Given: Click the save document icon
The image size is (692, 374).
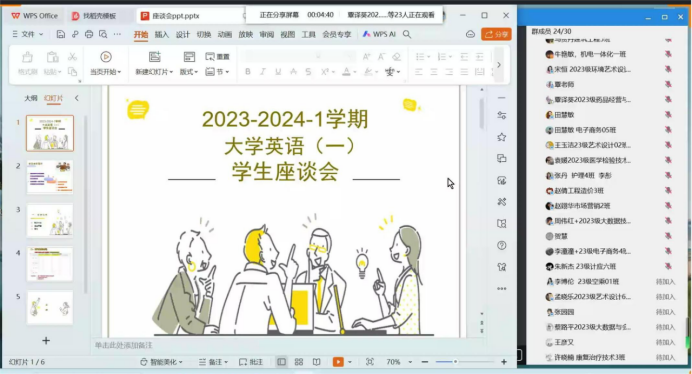Looking at the screenshot, I should (x=60, y=34).
